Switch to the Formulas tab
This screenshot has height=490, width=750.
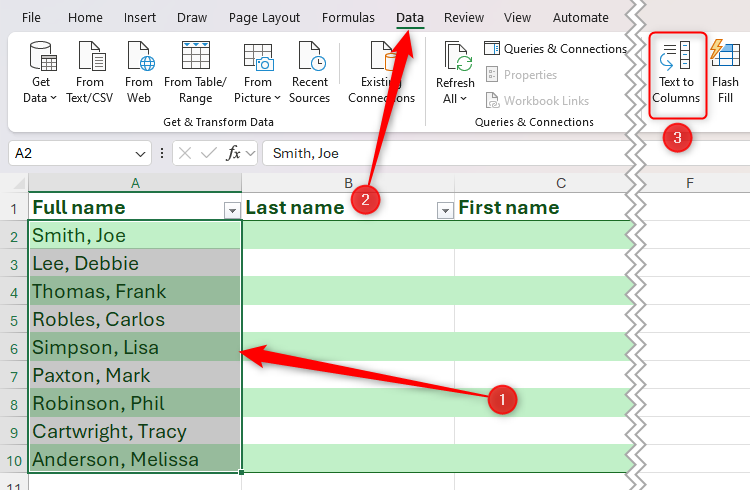click(x=349, y=18)
